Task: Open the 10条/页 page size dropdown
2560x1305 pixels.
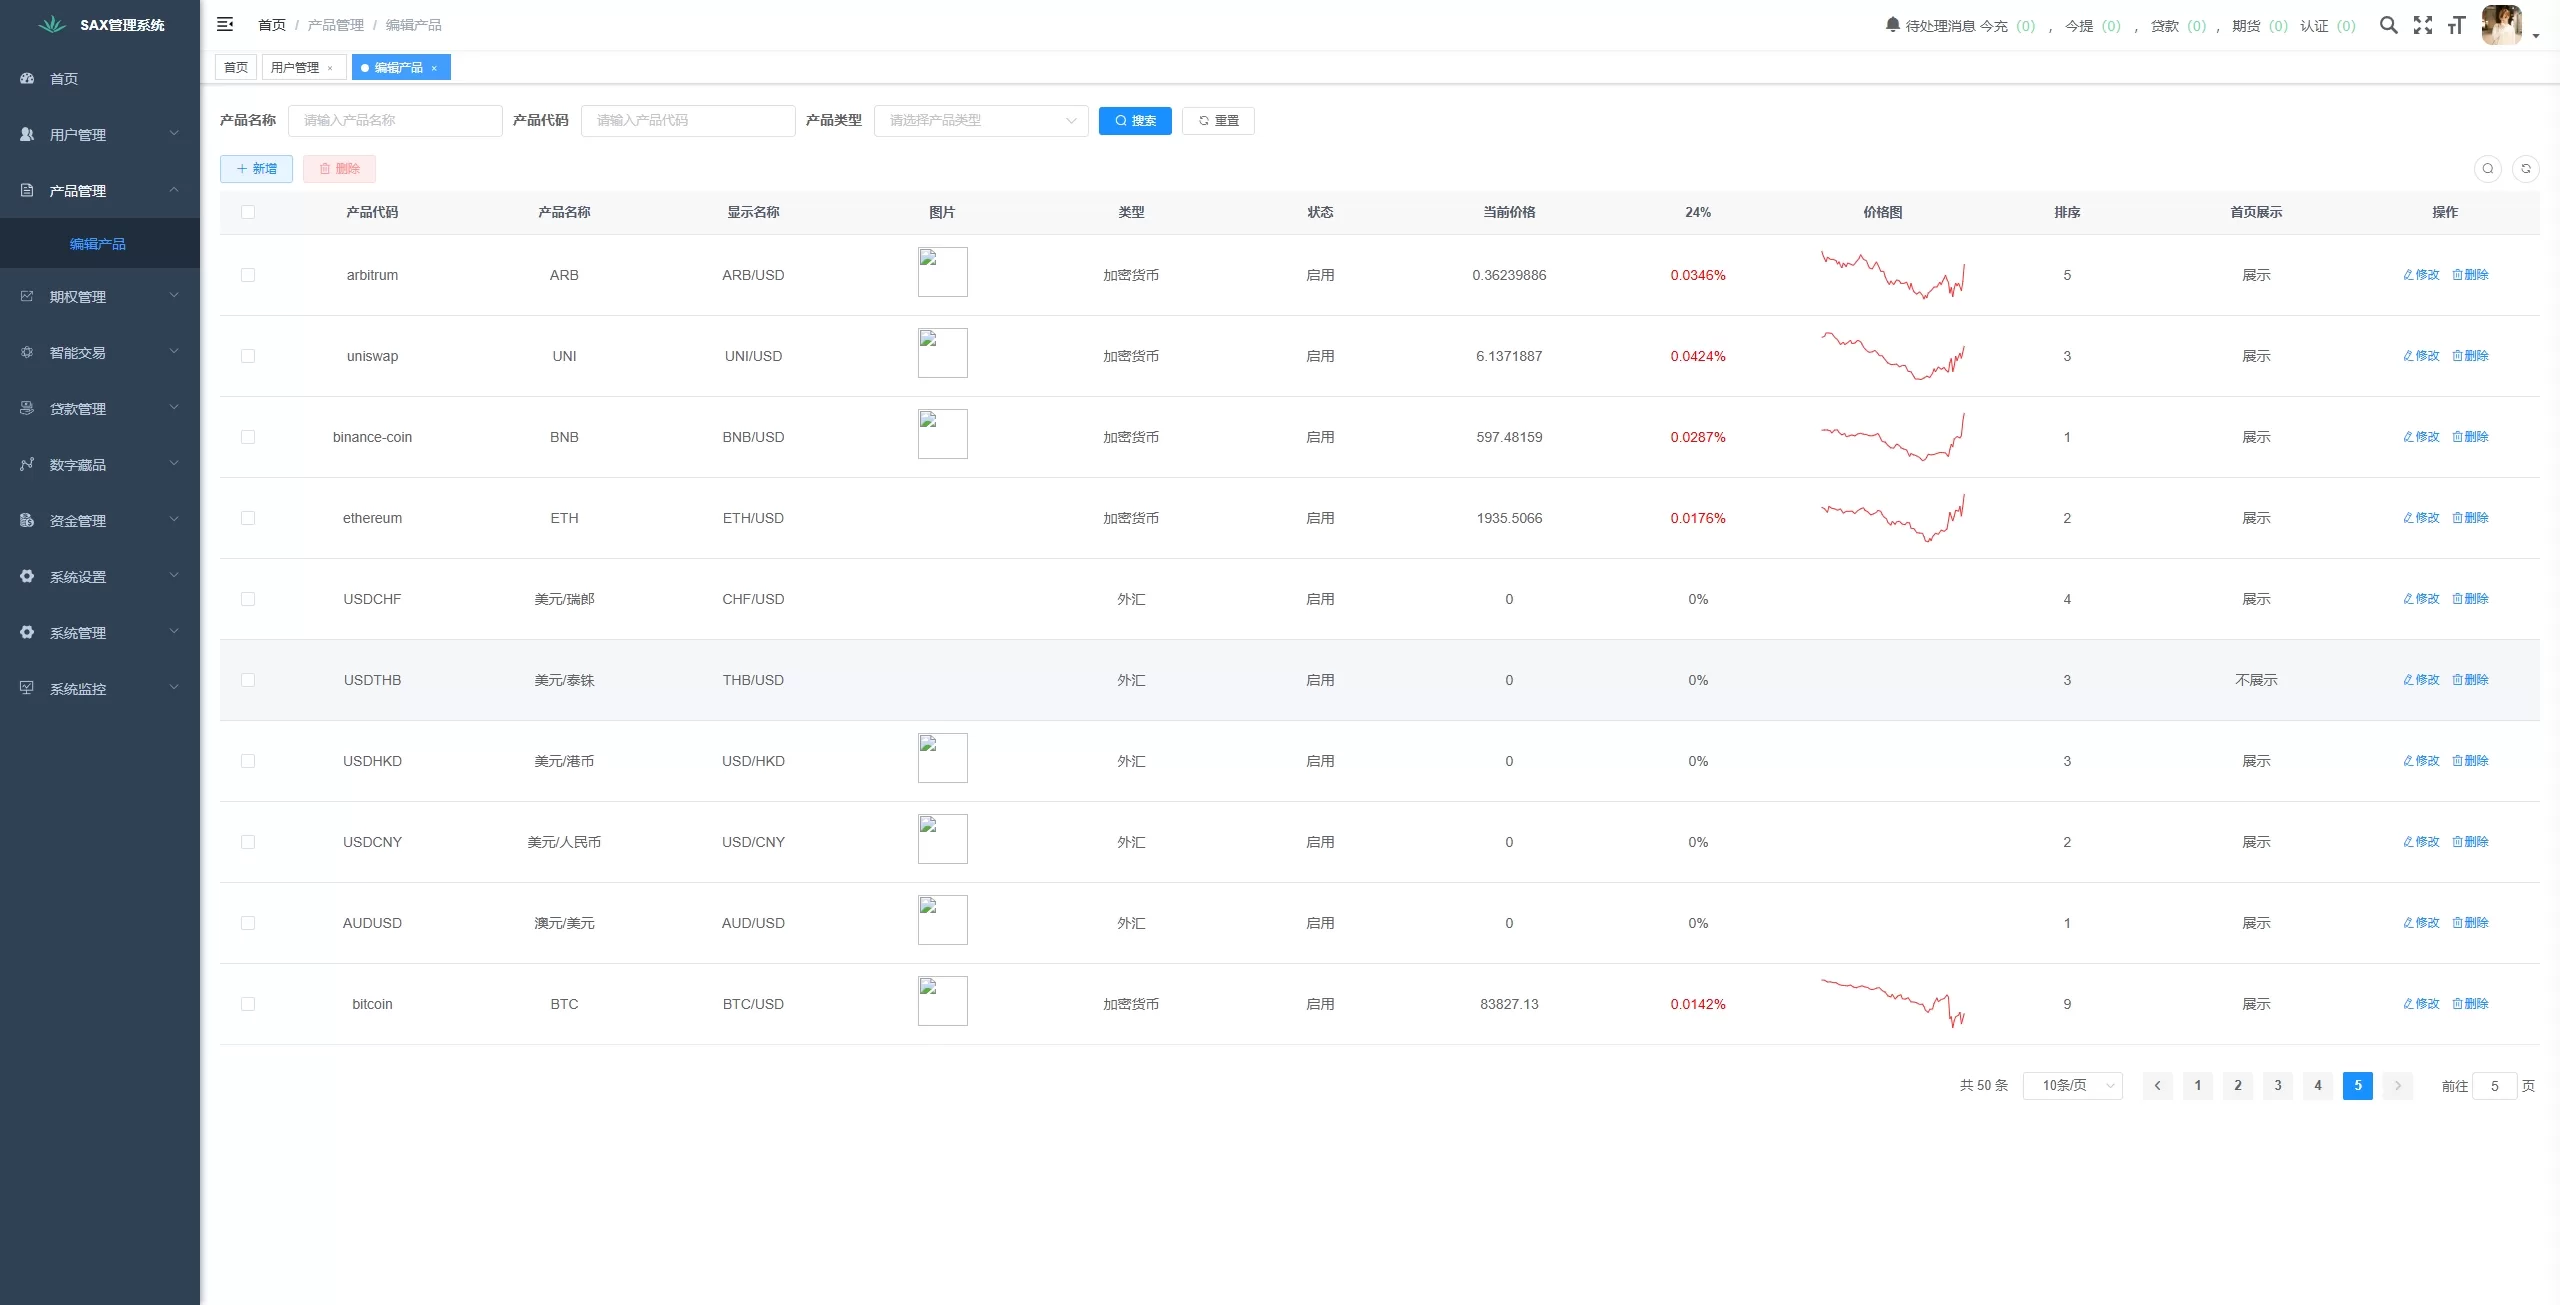Action: pyautogui.click(x=2072, y=1085)
